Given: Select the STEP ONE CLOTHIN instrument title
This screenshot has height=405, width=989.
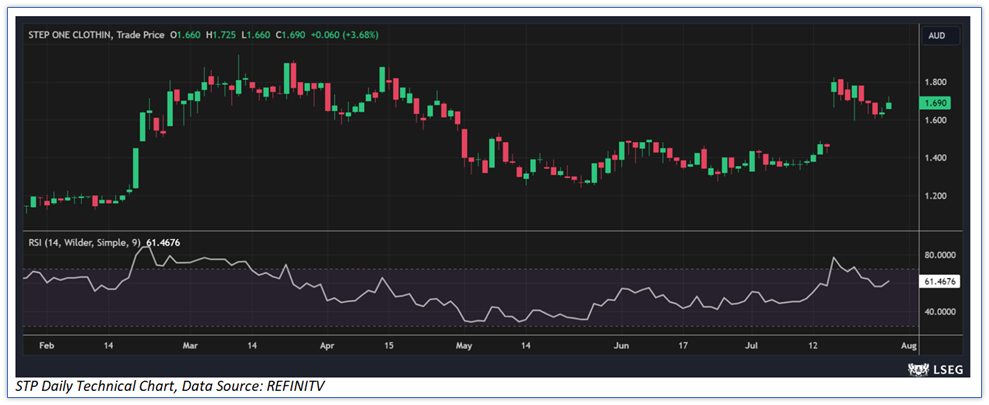Looking at the screenshot, I should [71, 35].
